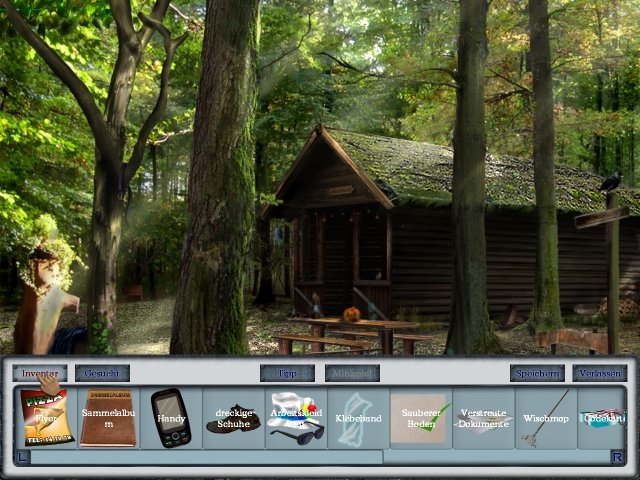
Task: Select the Wischmop inventory item
Action: coord(545,418)
